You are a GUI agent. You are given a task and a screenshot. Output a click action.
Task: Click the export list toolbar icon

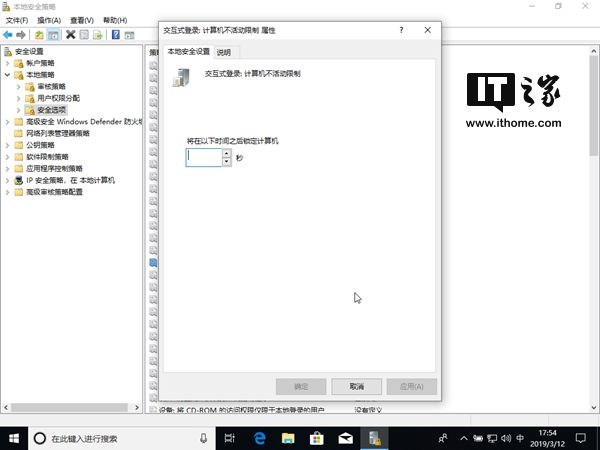[98, 35]
